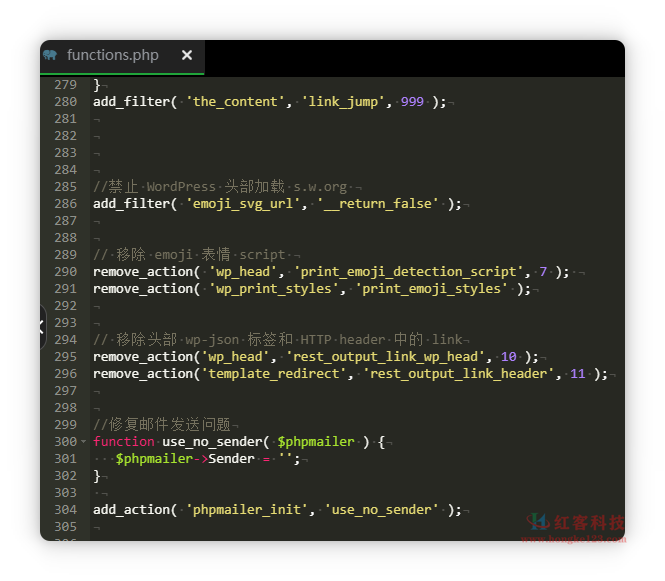
Task: Switch to the functions.php tab
Action: (x=112, y=56)
